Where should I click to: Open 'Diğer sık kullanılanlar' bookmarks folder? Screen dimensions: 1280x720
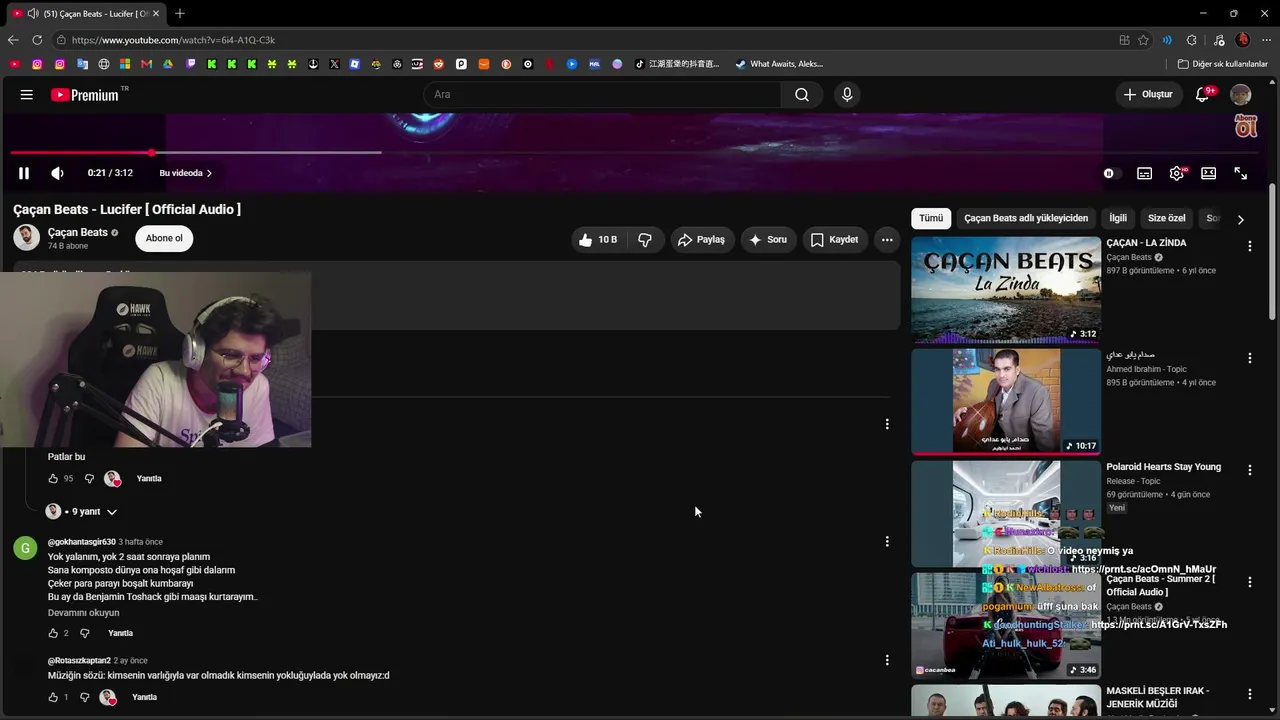(x=1223, y=64)
